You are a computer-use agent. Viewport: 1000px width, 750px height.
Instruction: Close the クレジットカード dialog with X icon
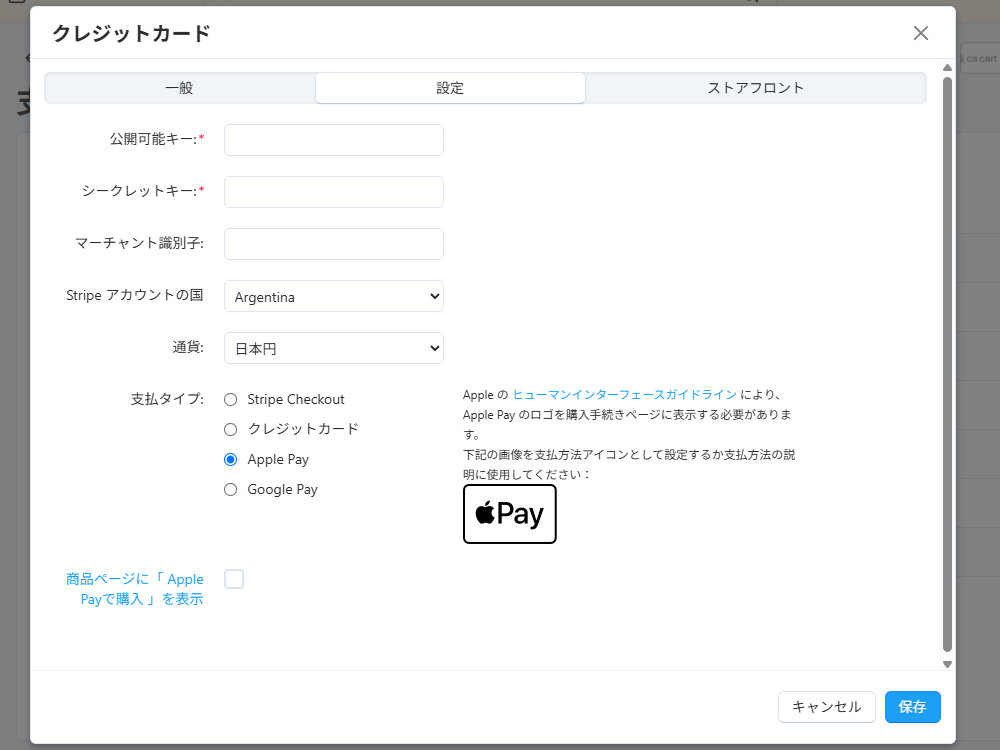coord(921,33)
